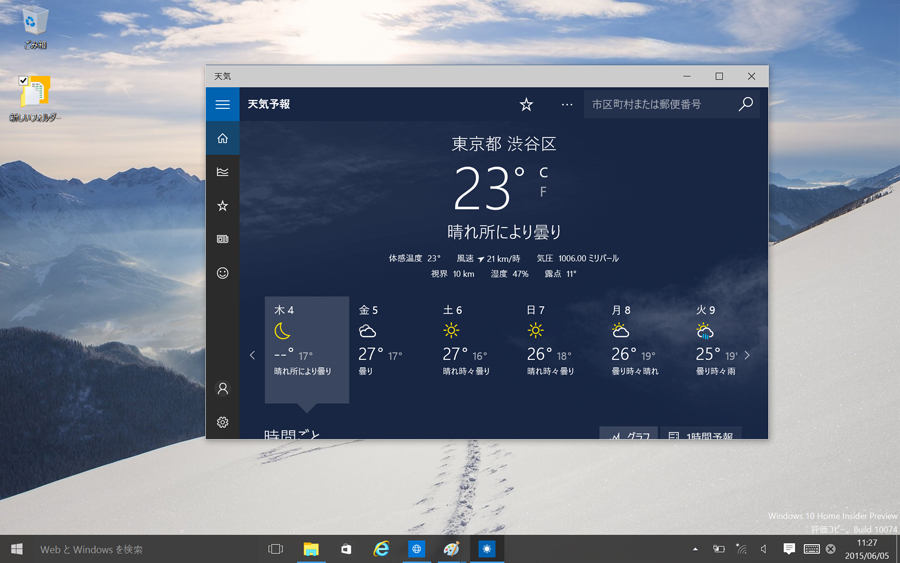The image size is (900, 563).
Task: Open the volume speaker tray icon
Action: coord(764,549)
